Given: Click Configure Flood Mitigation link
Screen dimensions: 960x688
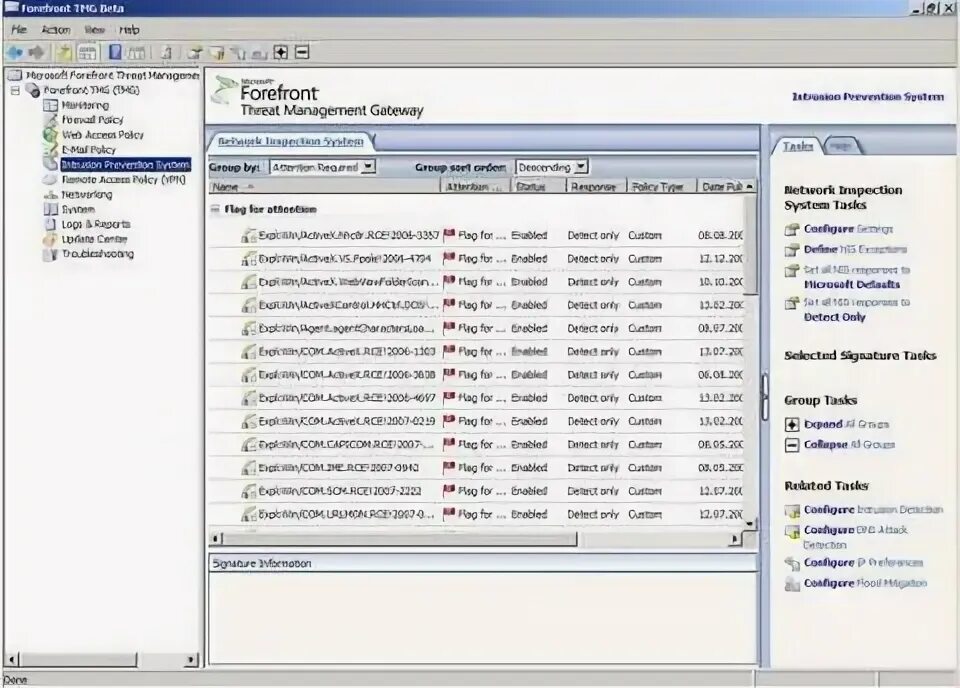Looking at the screenshot, I should [865, 583].
